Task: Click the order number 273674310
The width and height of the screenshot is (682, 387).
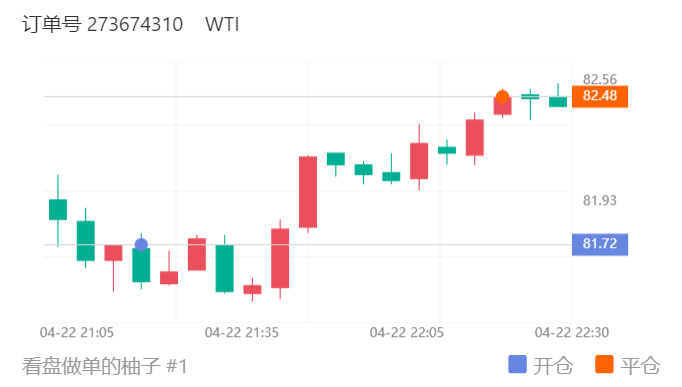Action: [x=135, y=24]
